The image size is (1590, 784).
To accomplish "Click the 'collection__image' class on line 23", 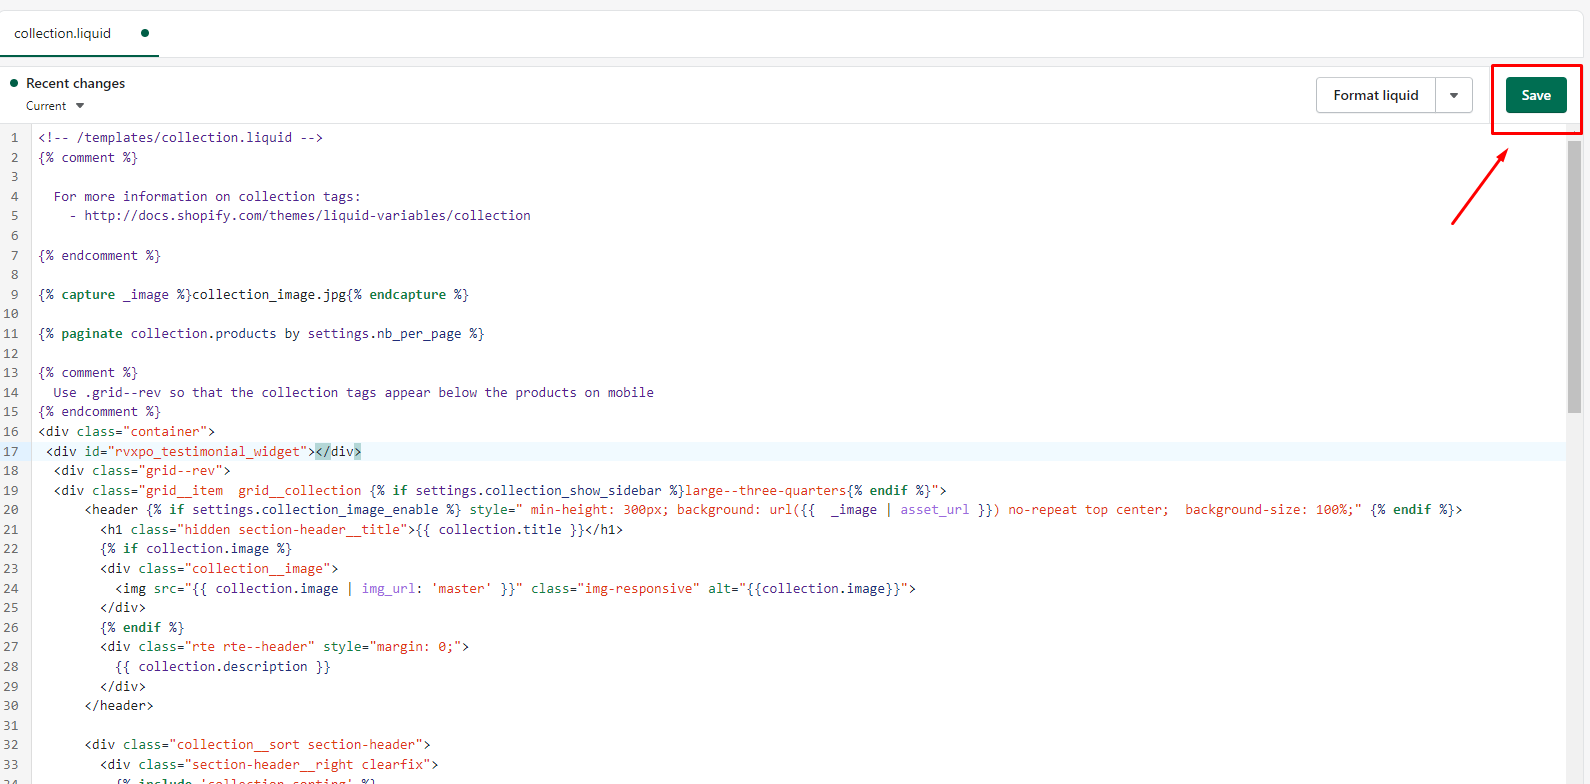I will point(258,568).
